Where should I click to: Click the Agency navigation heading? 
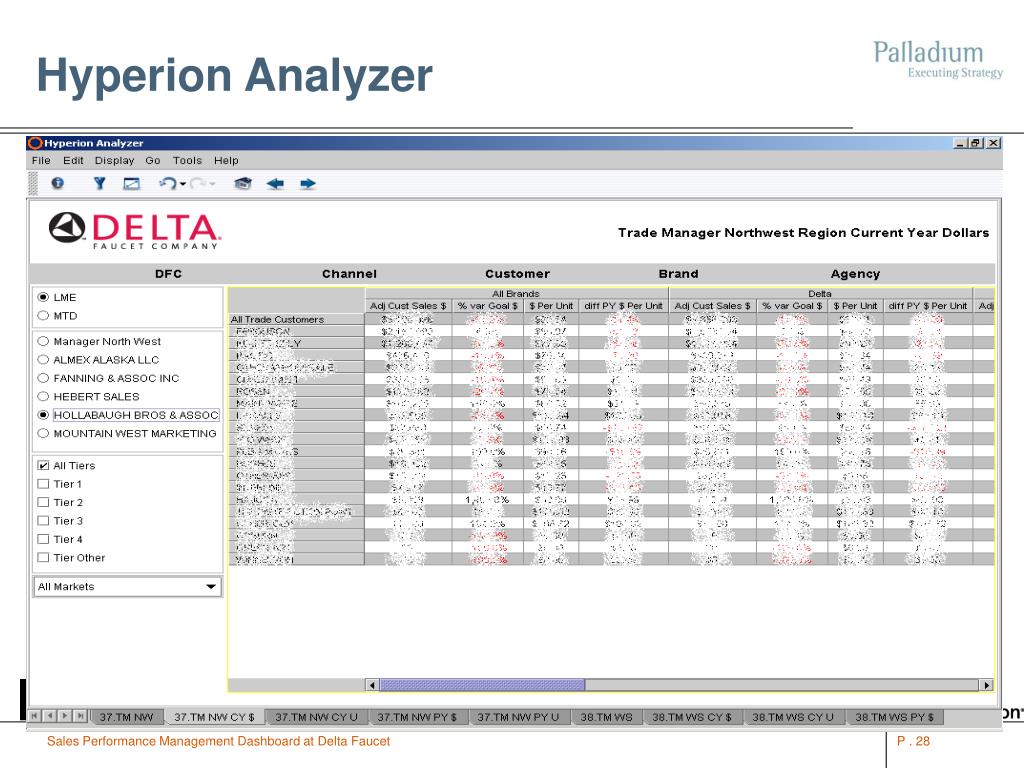coord(856,274)
